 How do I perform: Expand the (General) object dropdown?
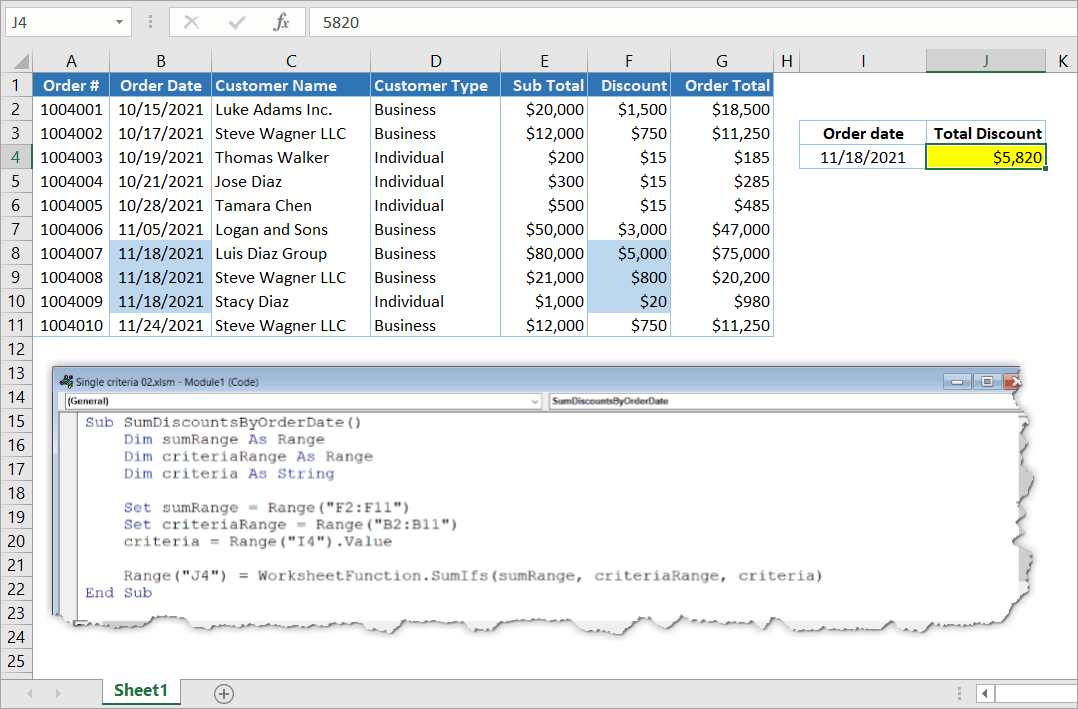(535, 401)
